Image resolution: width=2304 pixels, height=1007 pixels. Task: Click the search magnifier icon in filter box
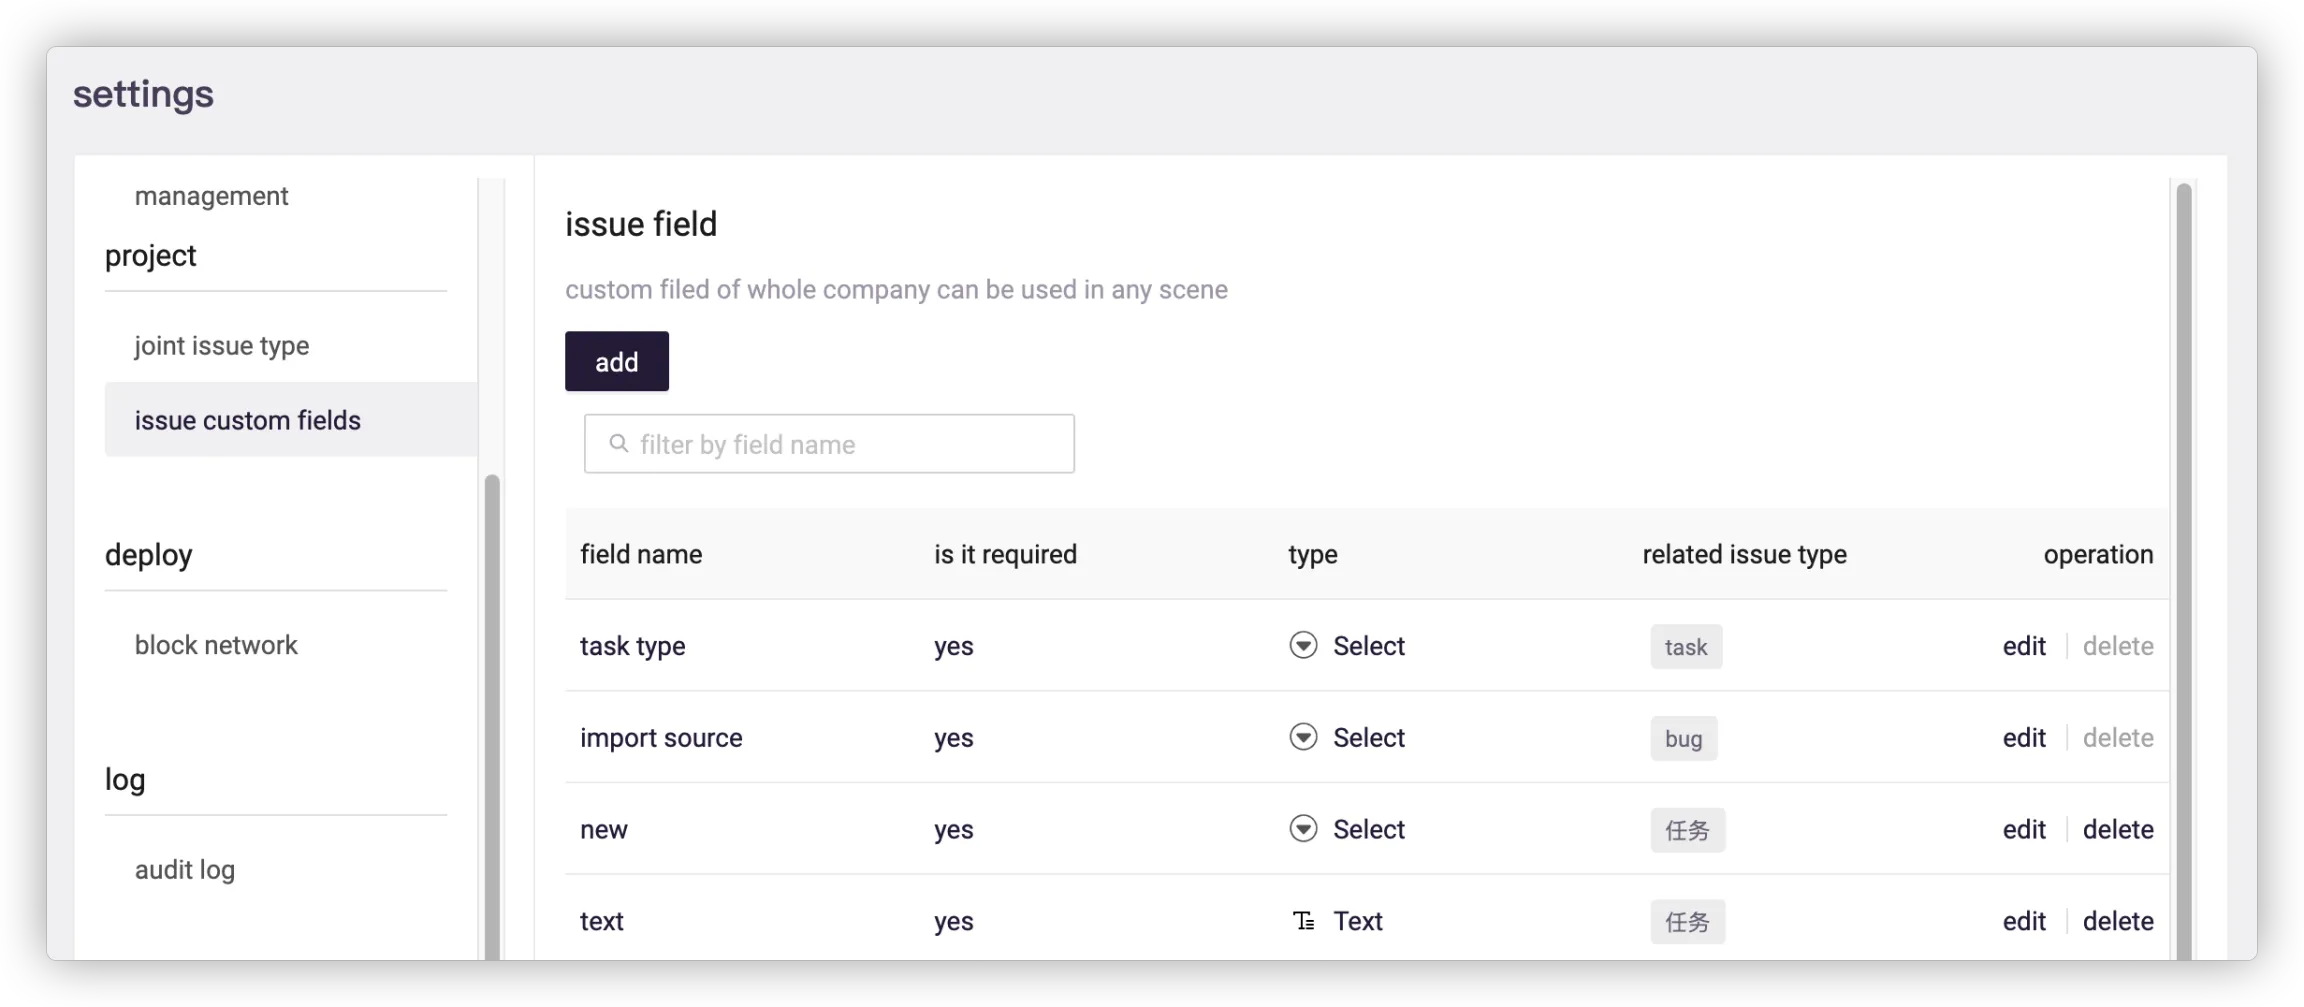pyautogui.click(x=619, y=443)
